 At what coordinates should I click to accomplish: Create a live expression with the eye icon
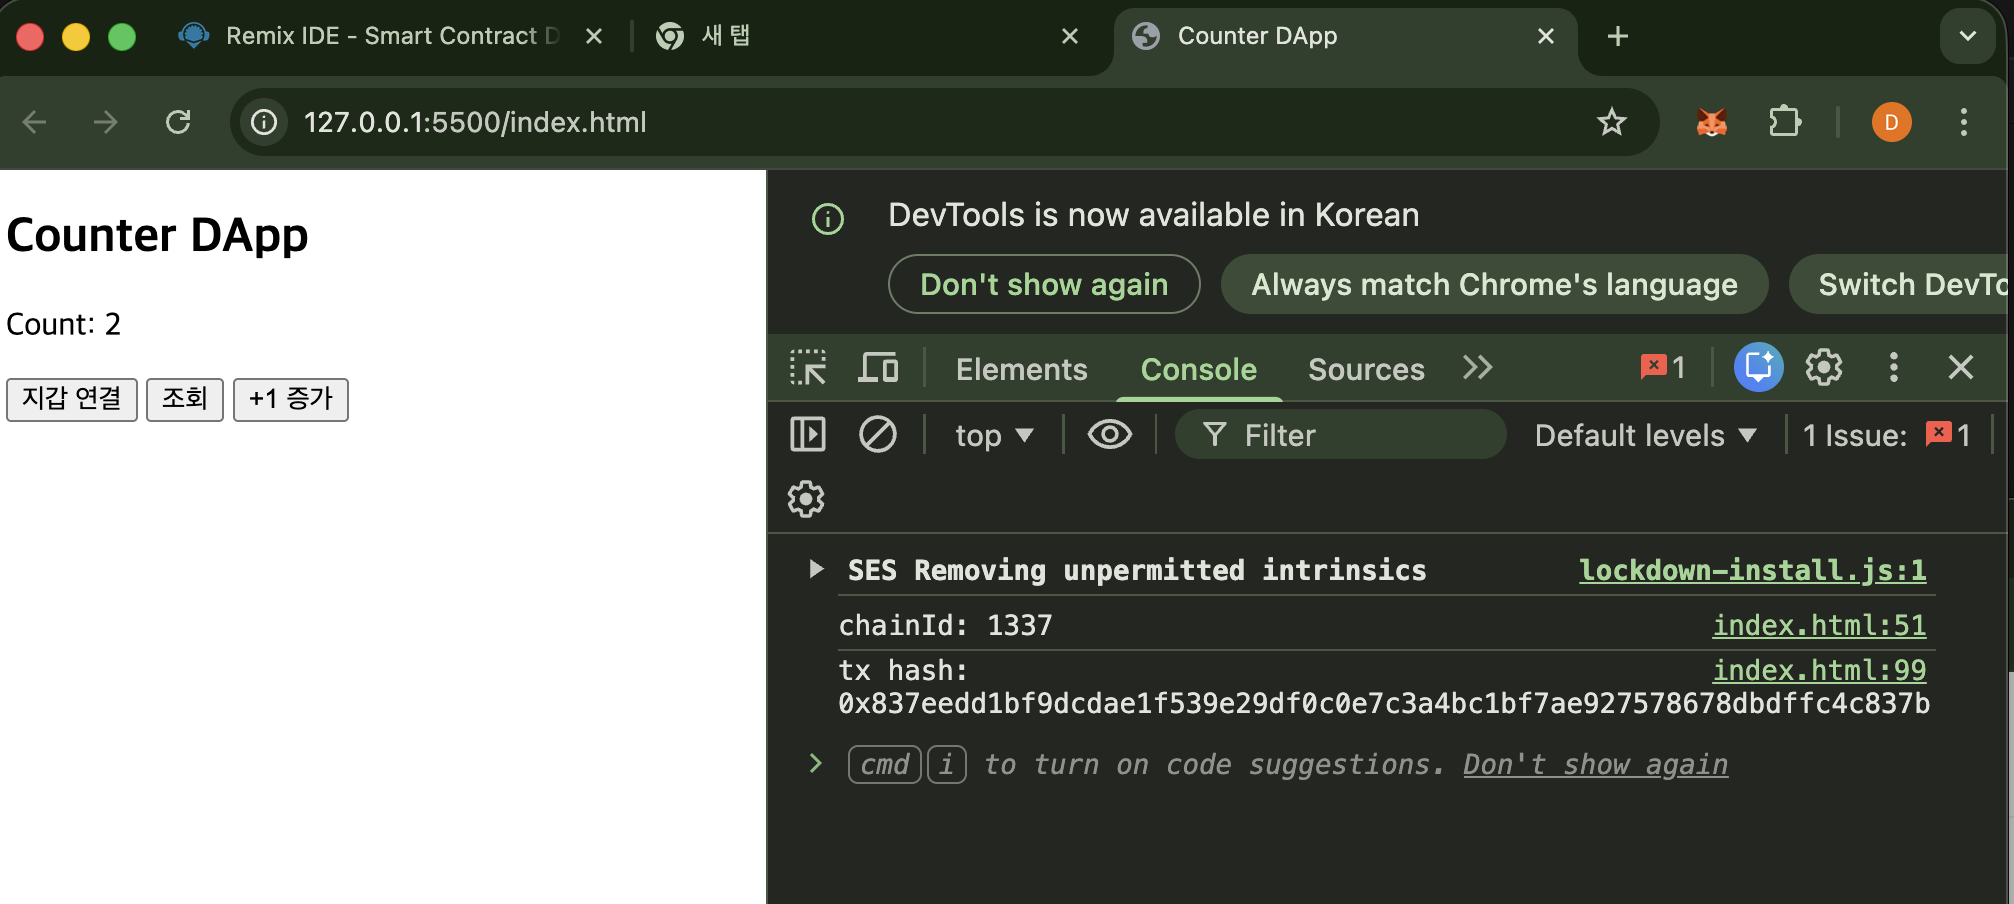point(1109,434)
